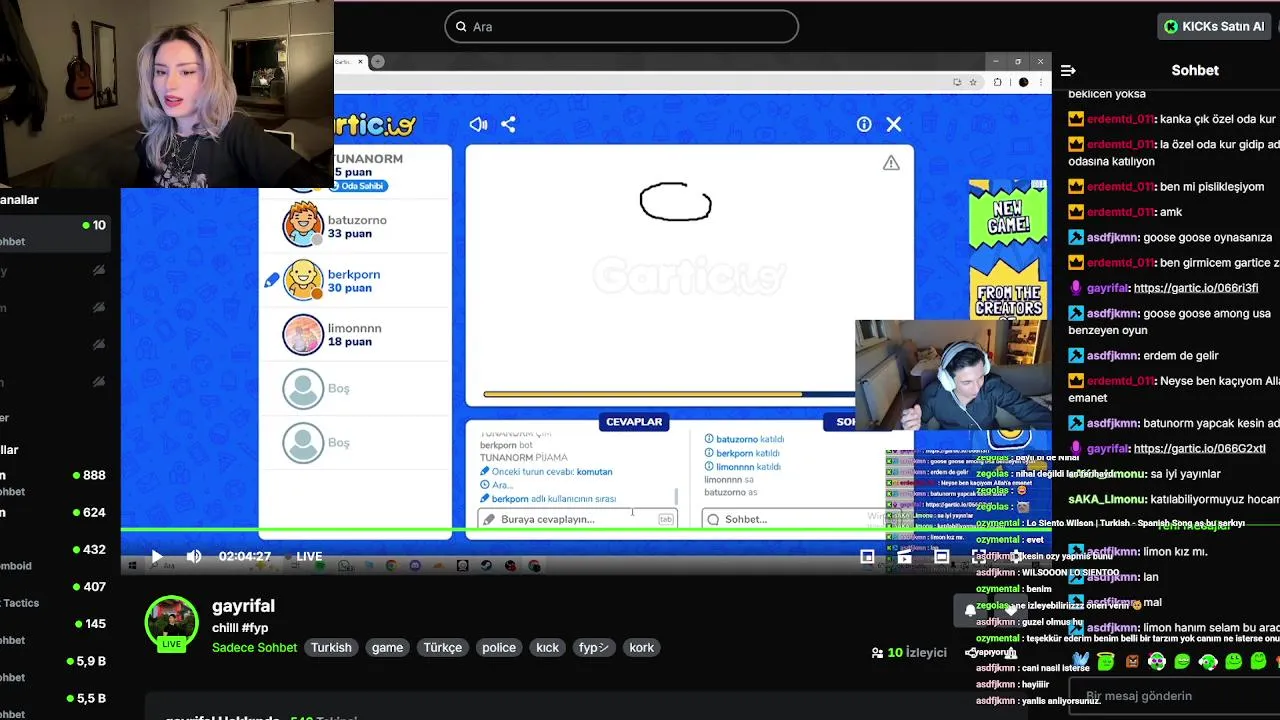Open the NEW GAME advertisement banner
Image resolution: width=1280 pixels, height=720 pixels.
1008,250
